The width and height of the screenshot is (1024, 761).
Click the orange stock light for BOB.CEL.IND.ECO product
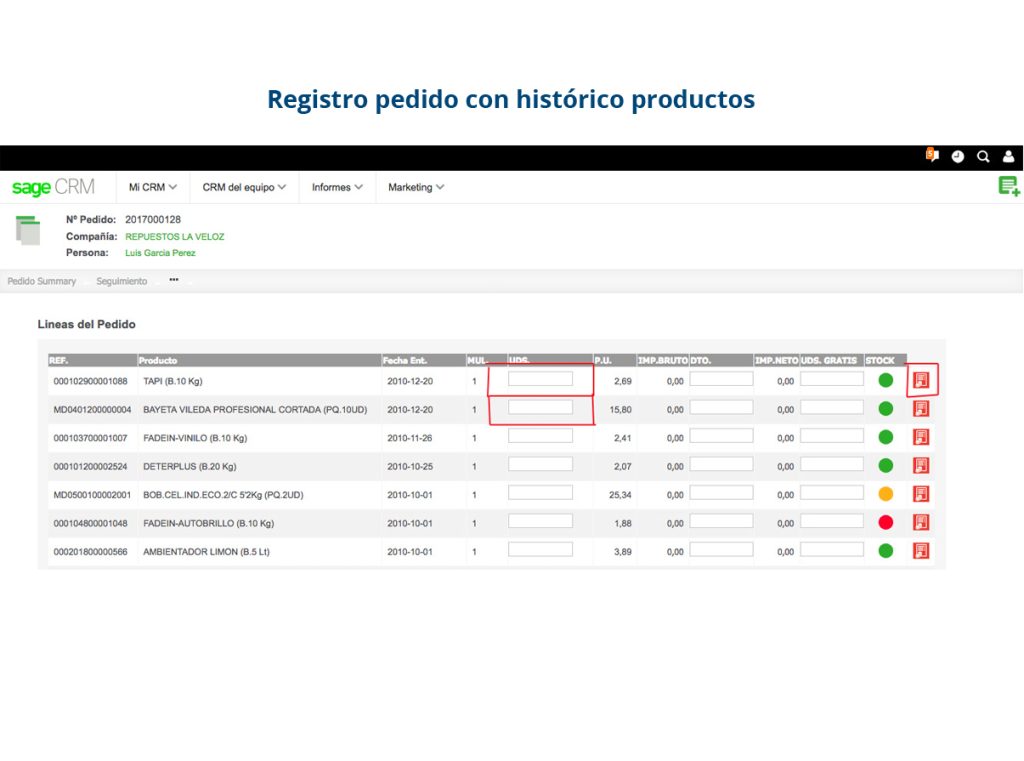click(x=885, y=493)
